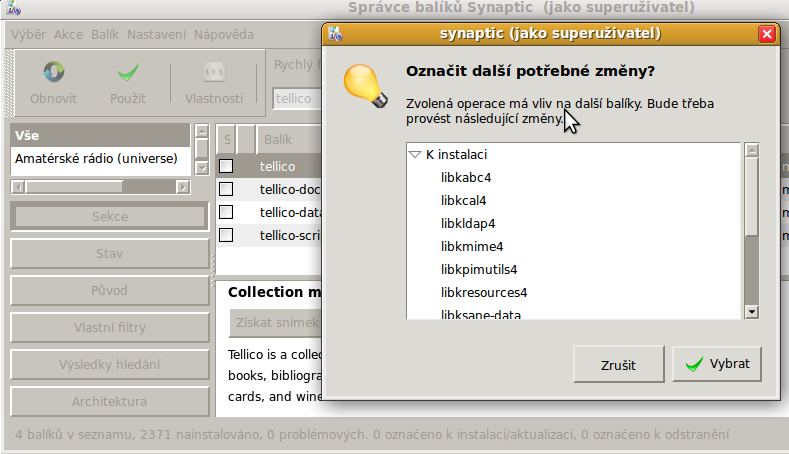Select the tellico-scripts package row
Viewport: 789px width, 454px height.
[x=269, y=235]
